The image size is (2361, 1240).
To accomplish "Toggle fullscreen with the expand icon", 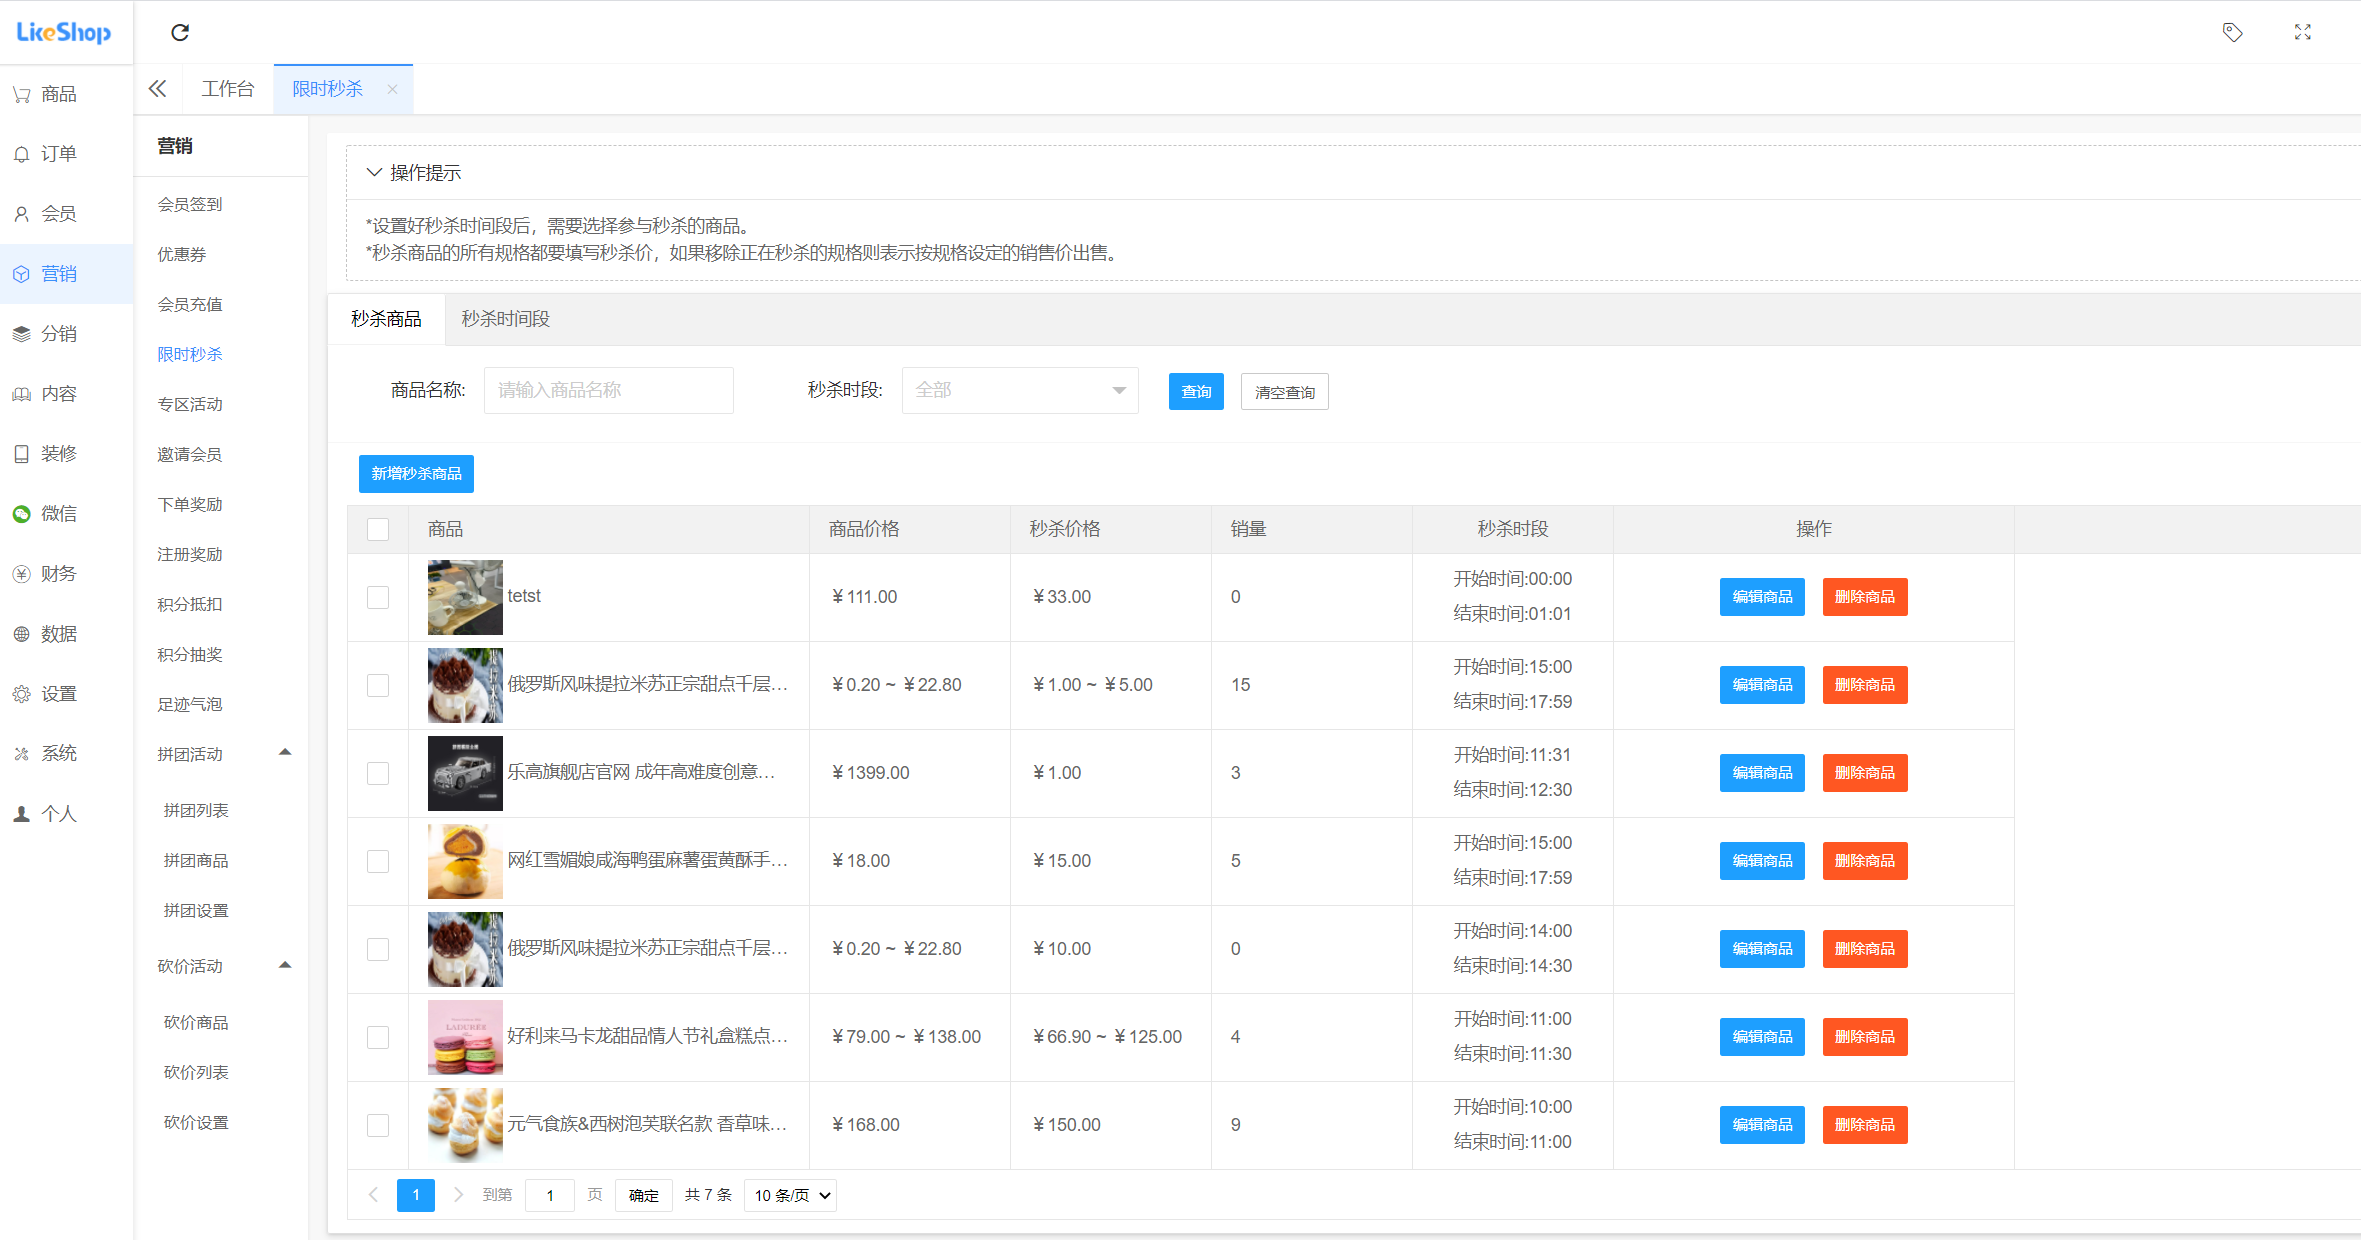I will (x=2302, y=32).
